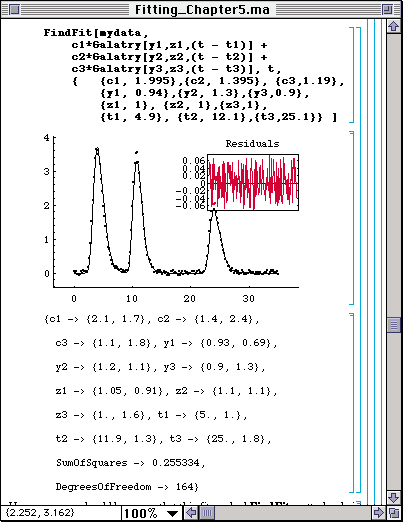Click the x-axis label 20 on plot
The height and width of the screenshot is (522, 403).
click(189, 298)
